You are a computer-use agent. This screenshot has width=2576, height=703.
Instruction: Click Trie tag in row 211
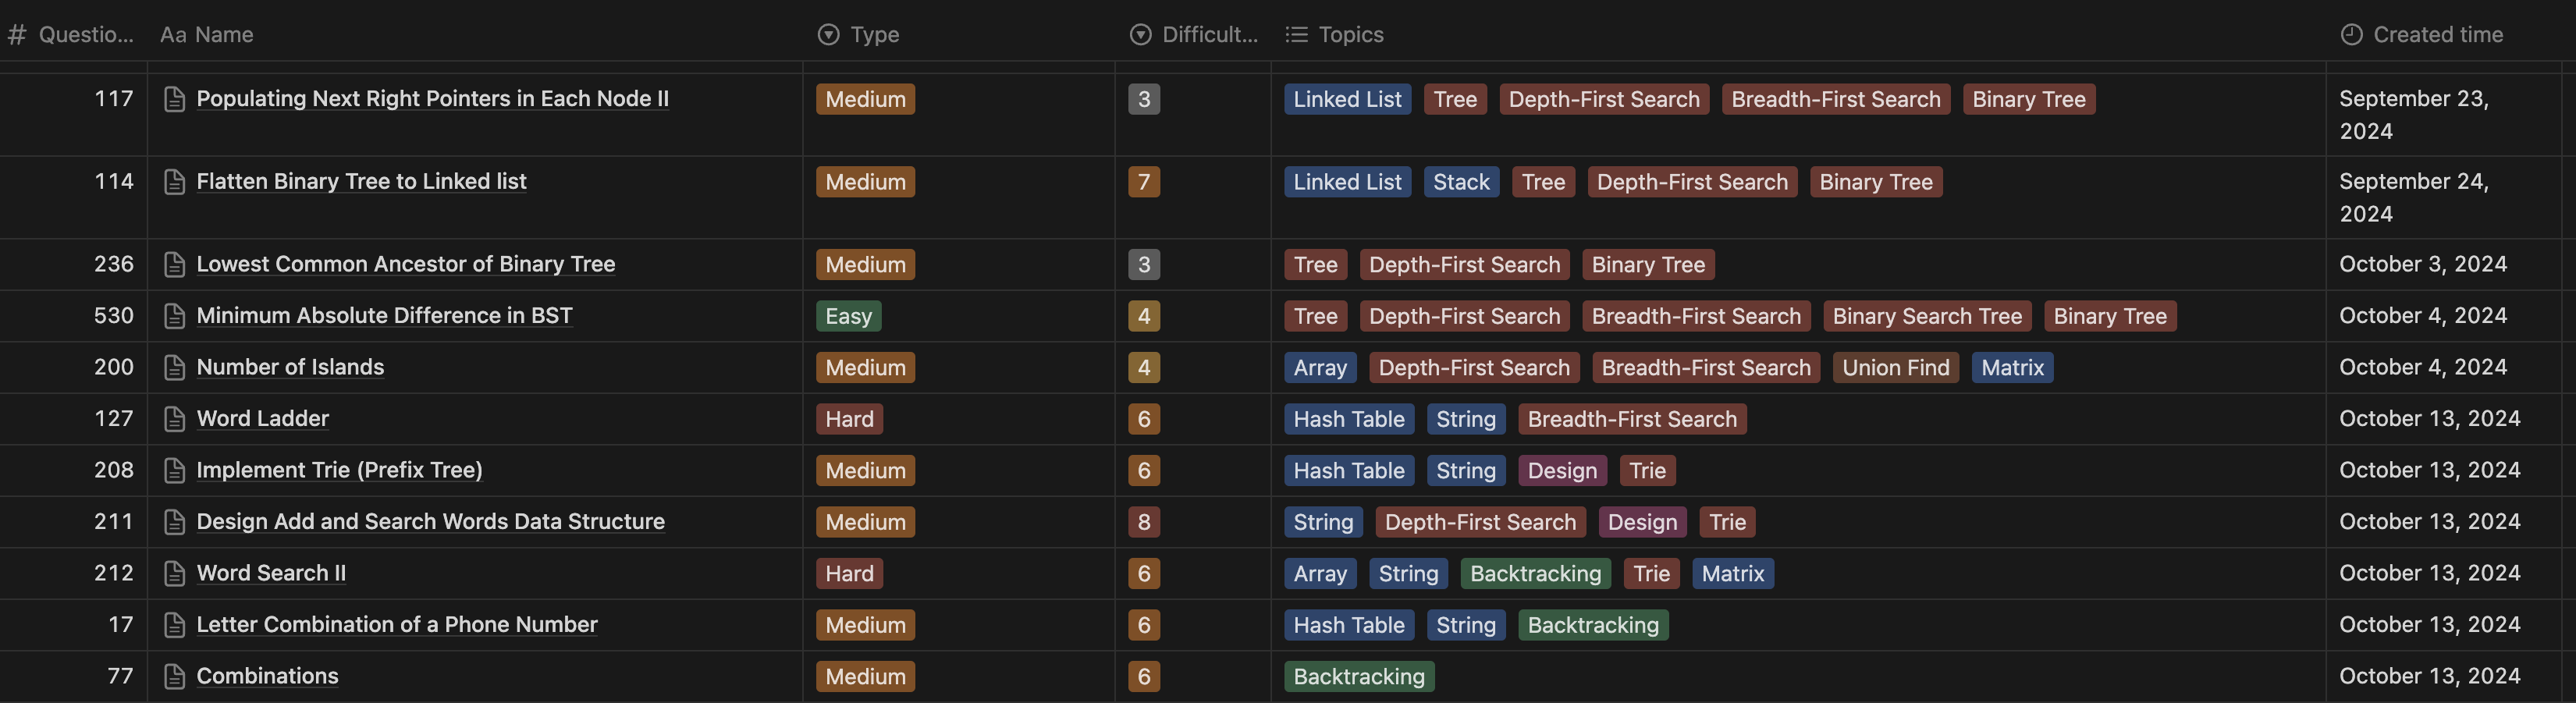coord(1727,522)
